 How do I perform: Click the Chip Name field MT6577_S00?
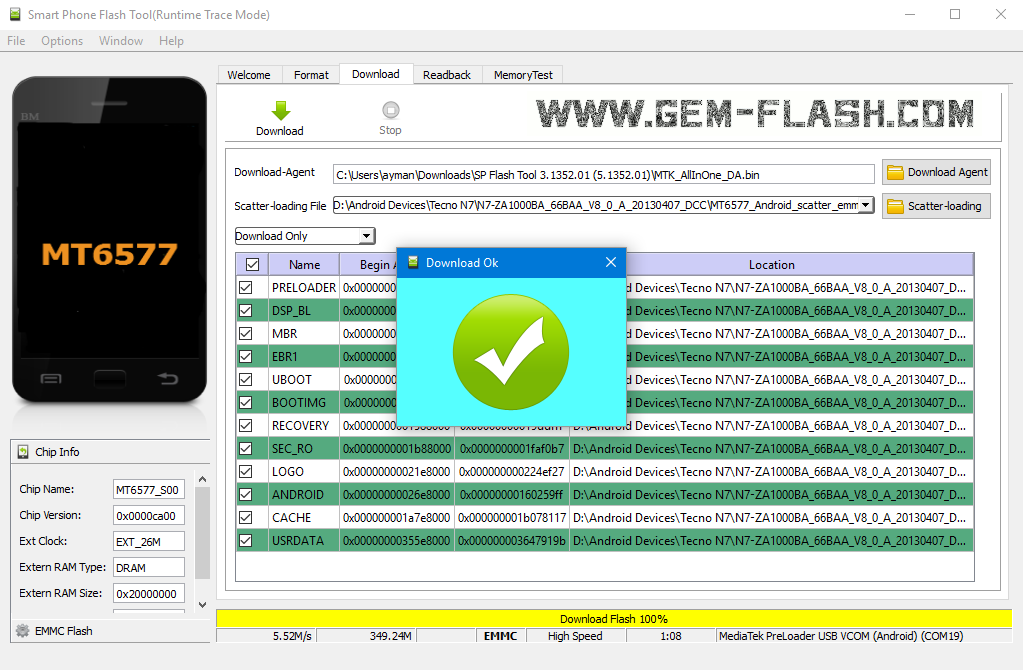click(x=149, y=490)
